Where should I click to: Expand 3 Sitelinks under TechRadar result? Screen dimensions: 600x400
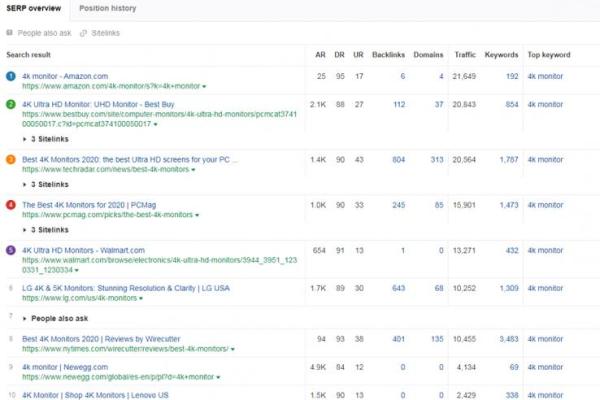coord(46,184)
